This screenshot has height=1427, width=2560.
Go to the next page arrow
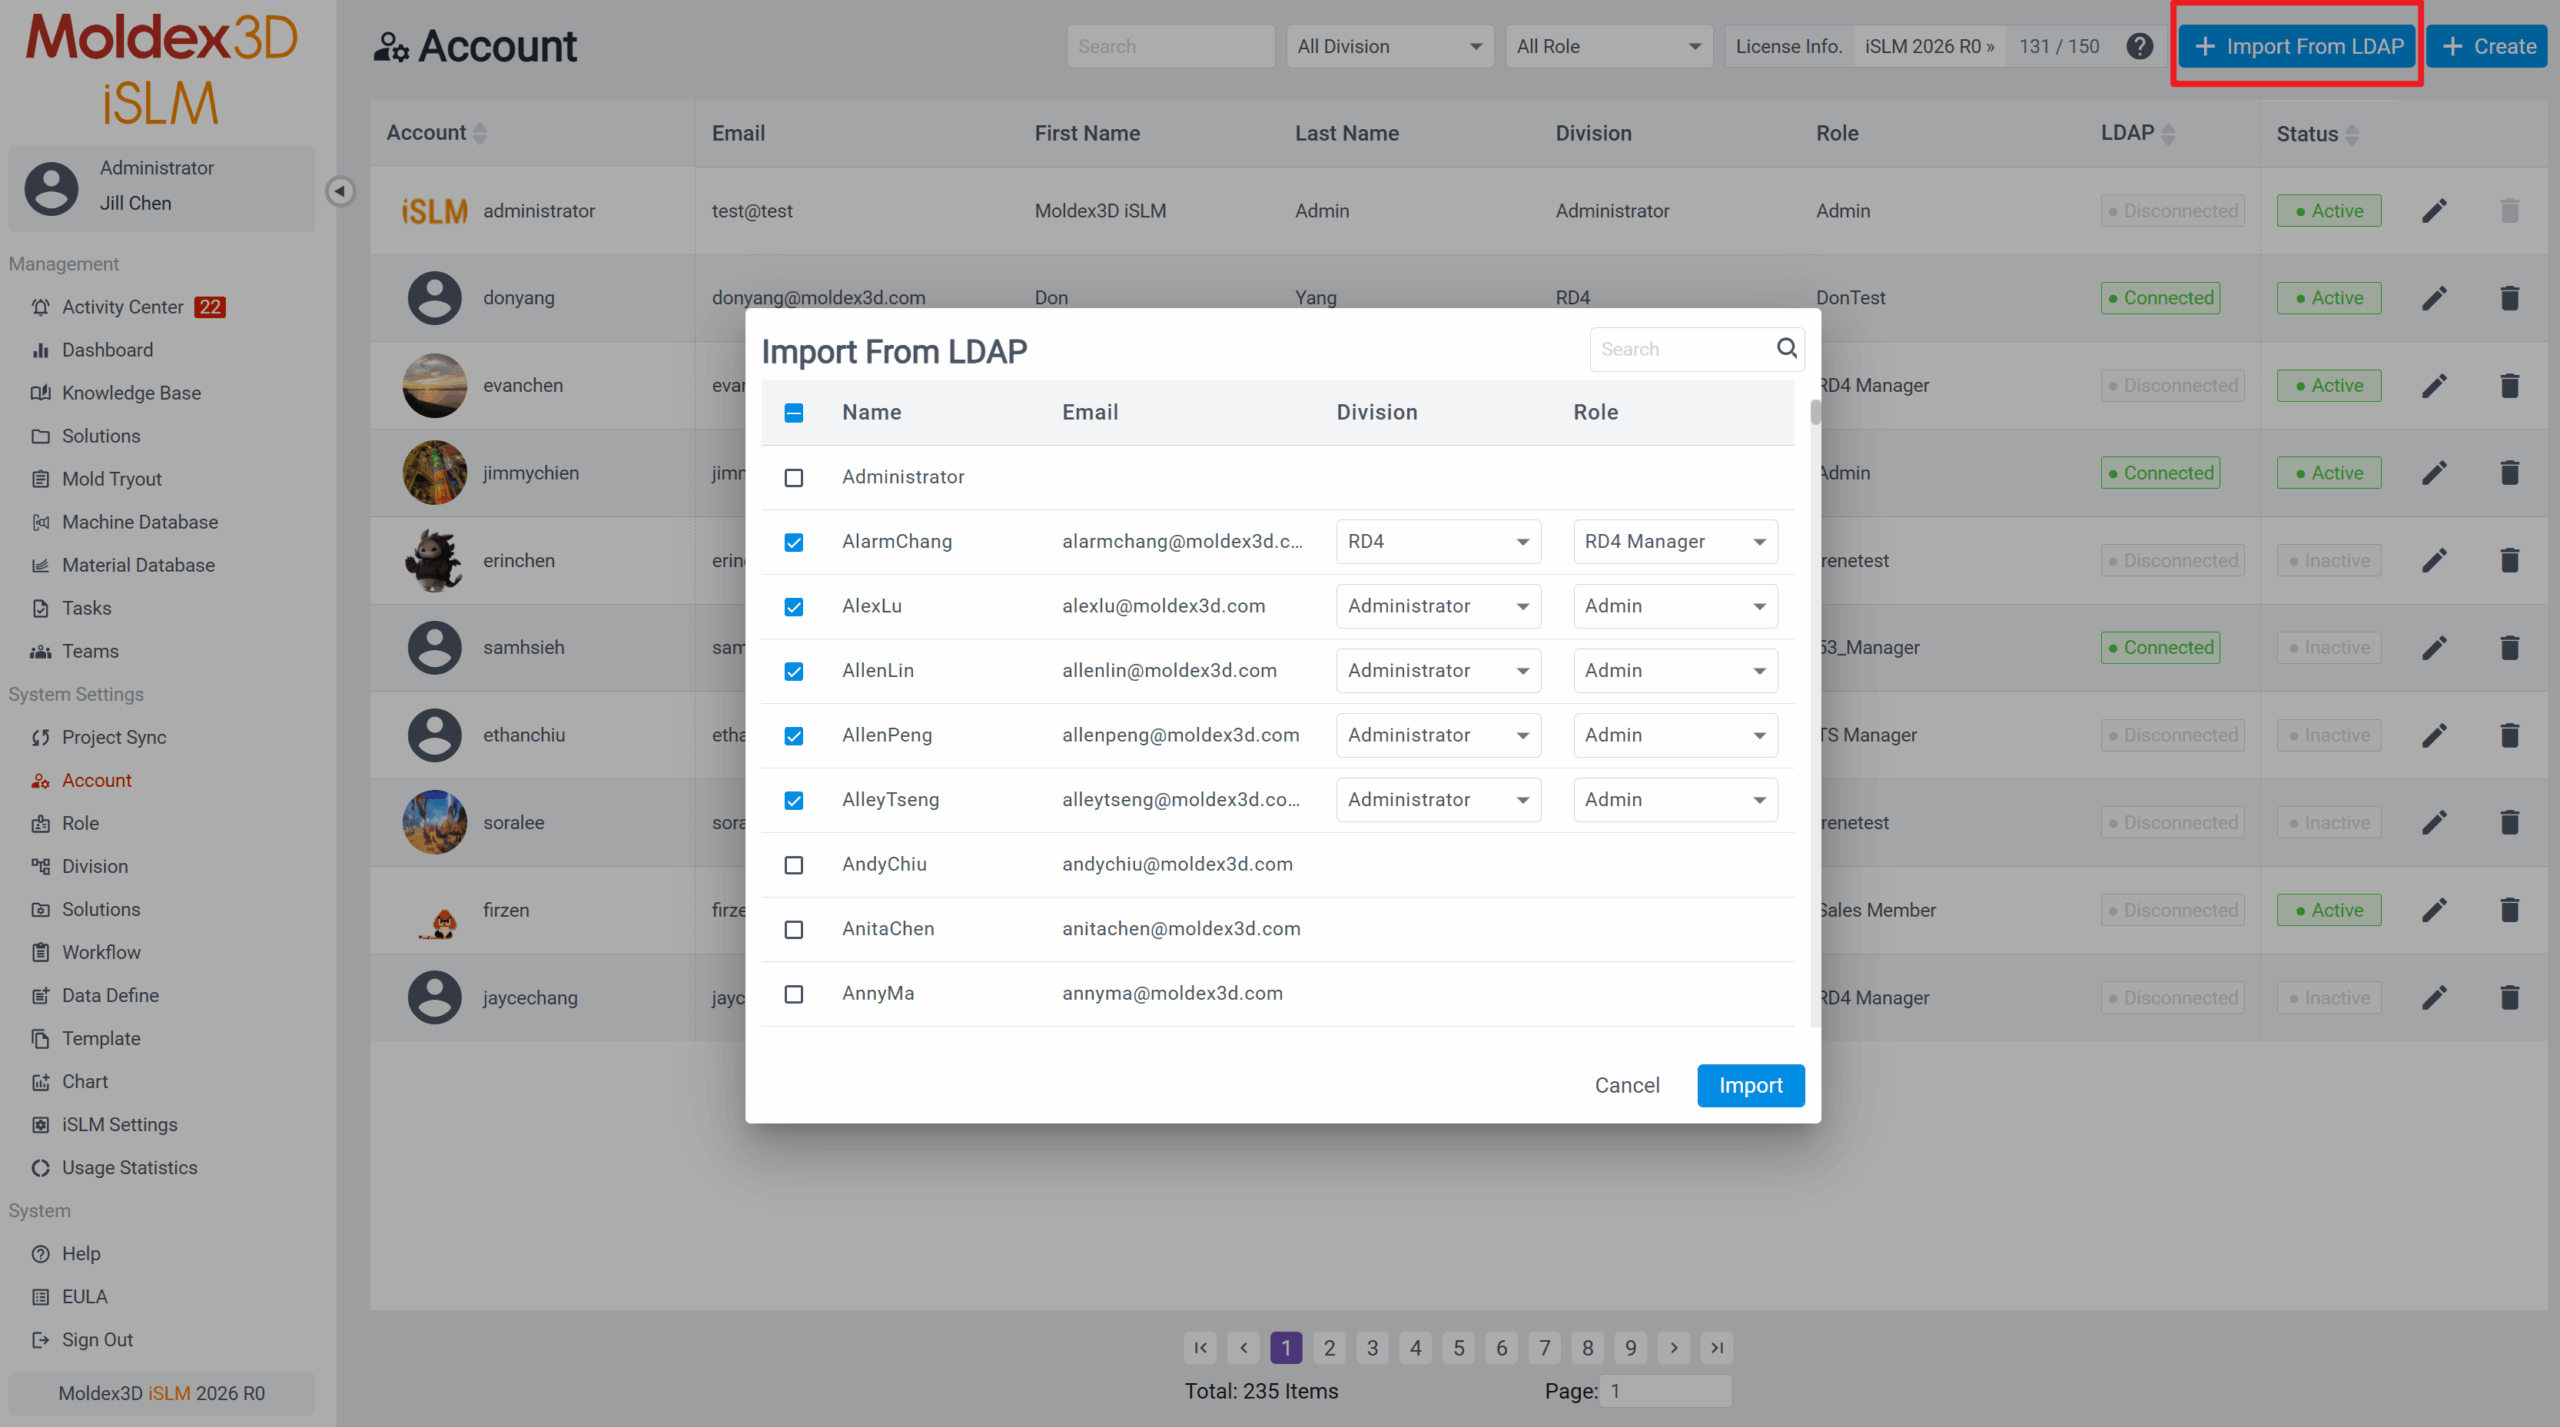1674,1348
